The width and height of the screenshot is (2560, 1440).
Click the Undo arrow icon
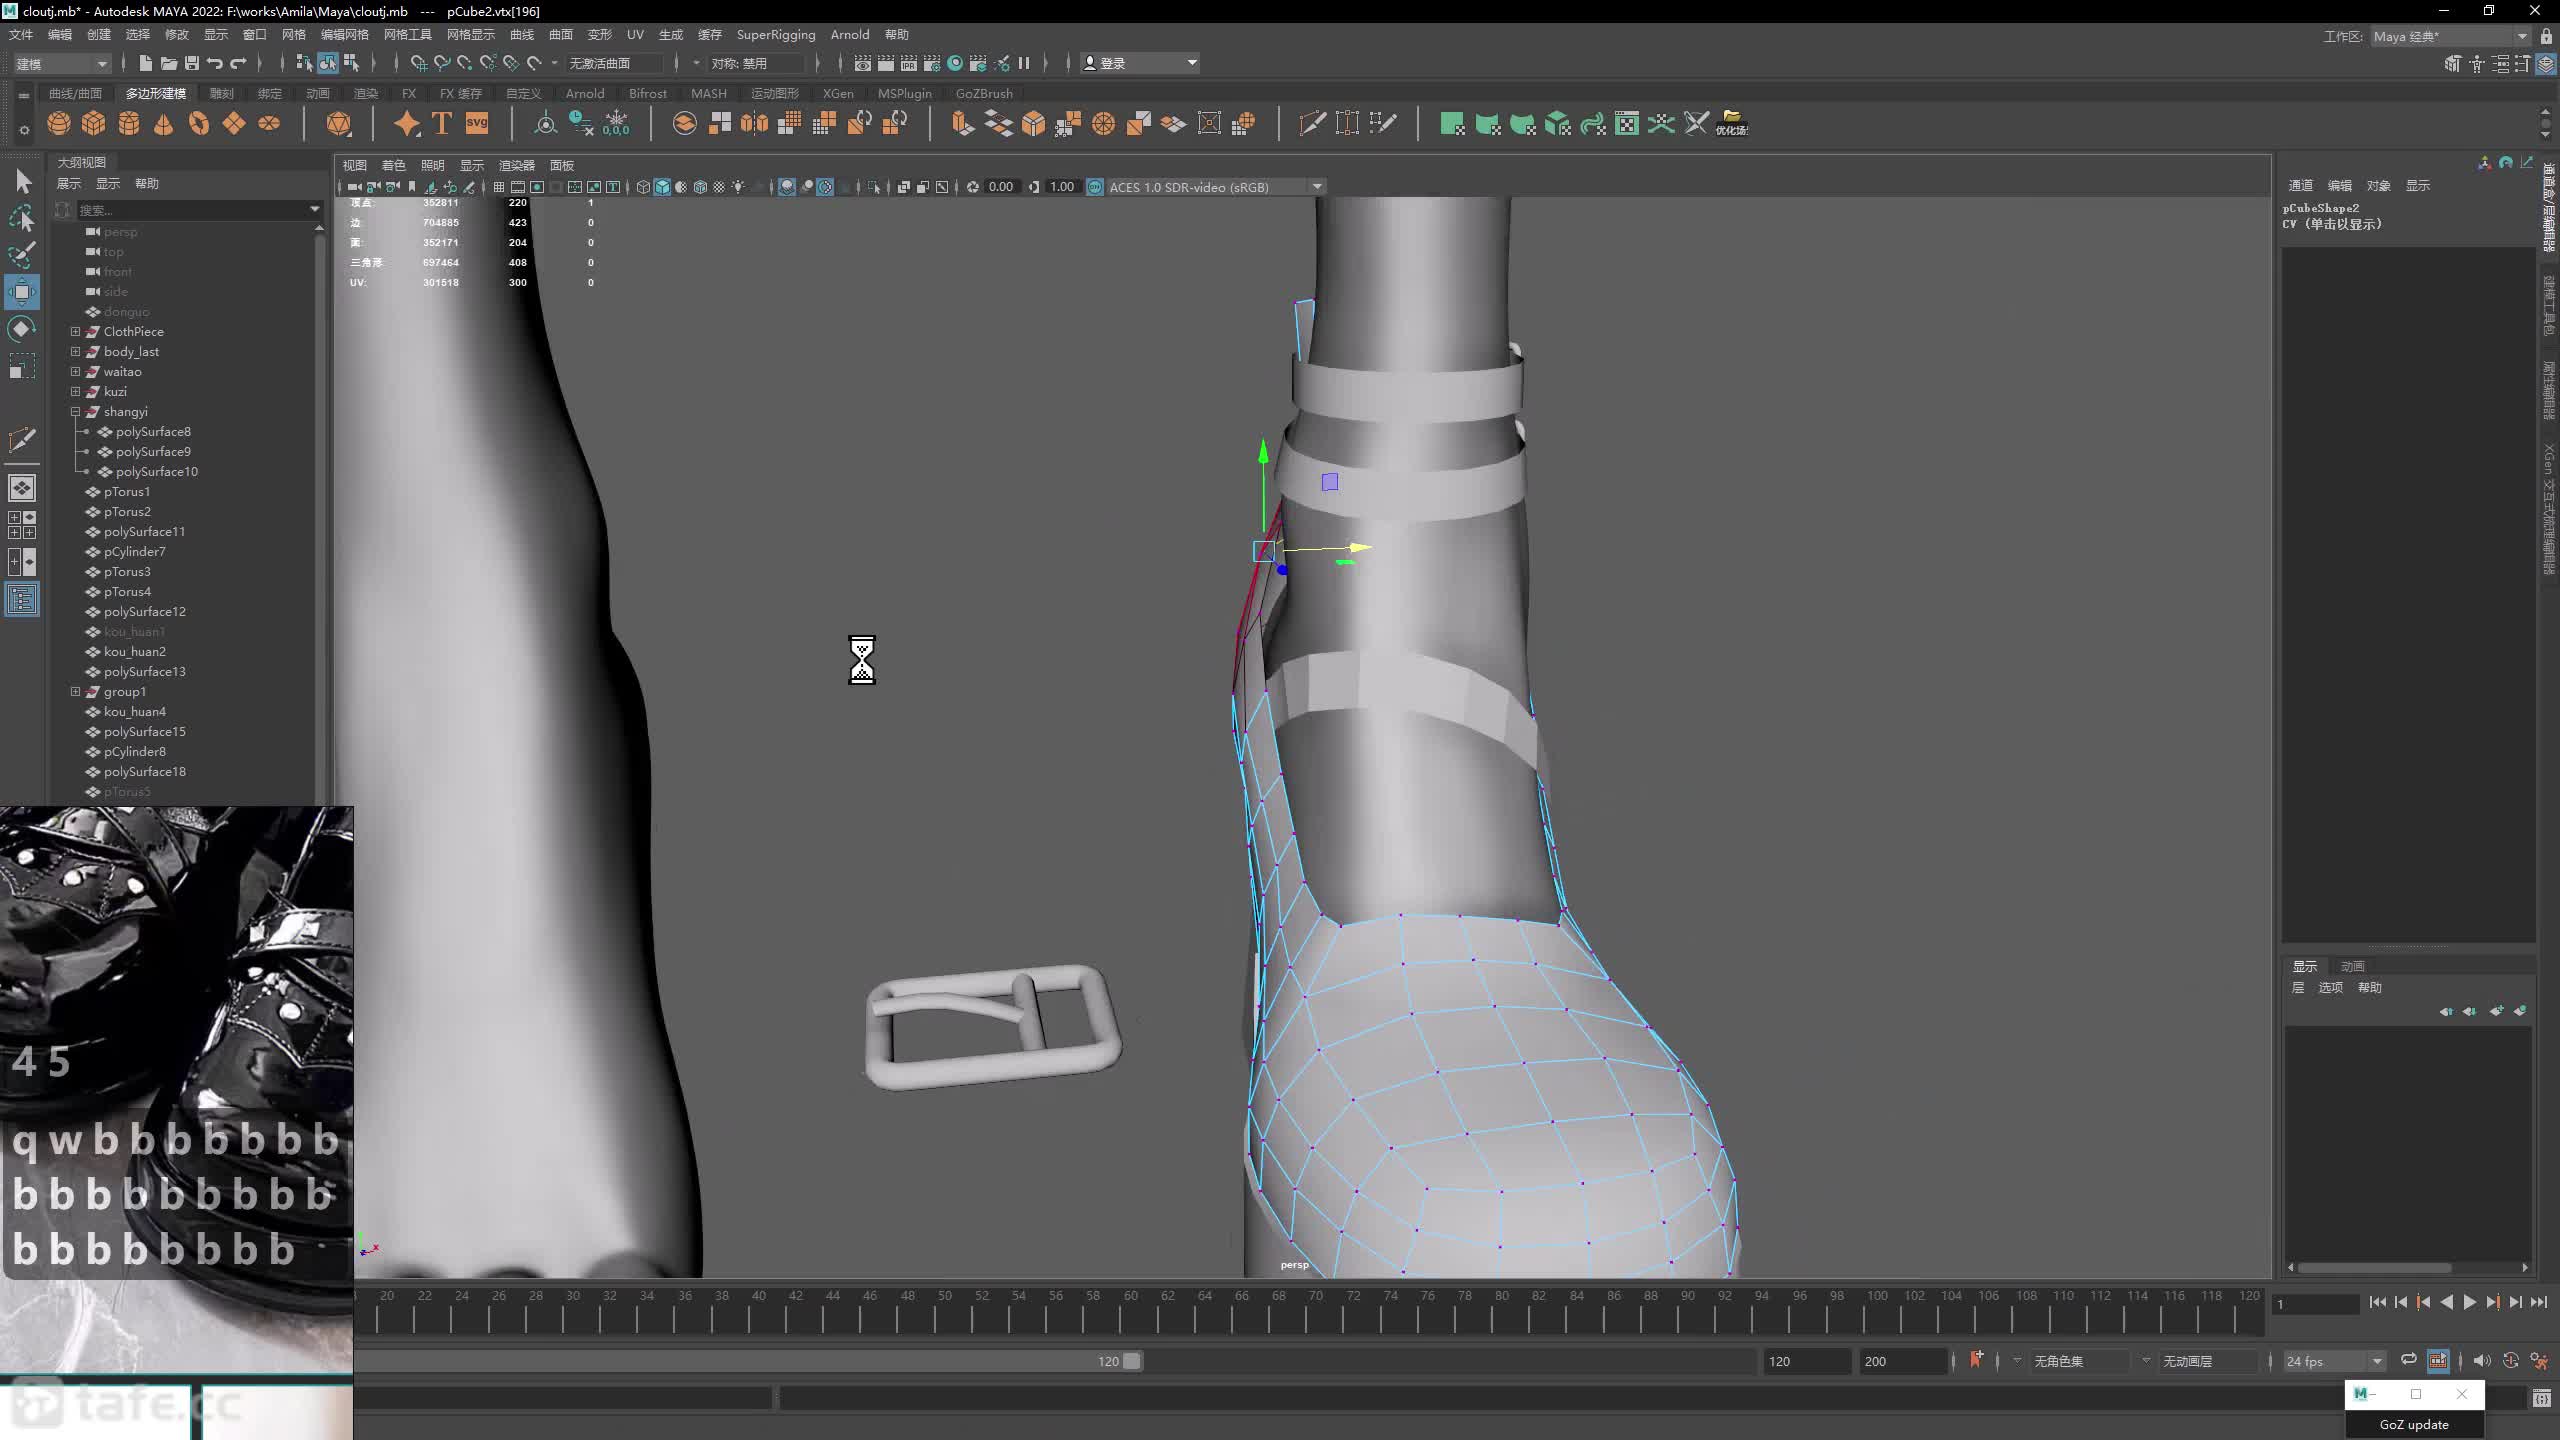214,63
